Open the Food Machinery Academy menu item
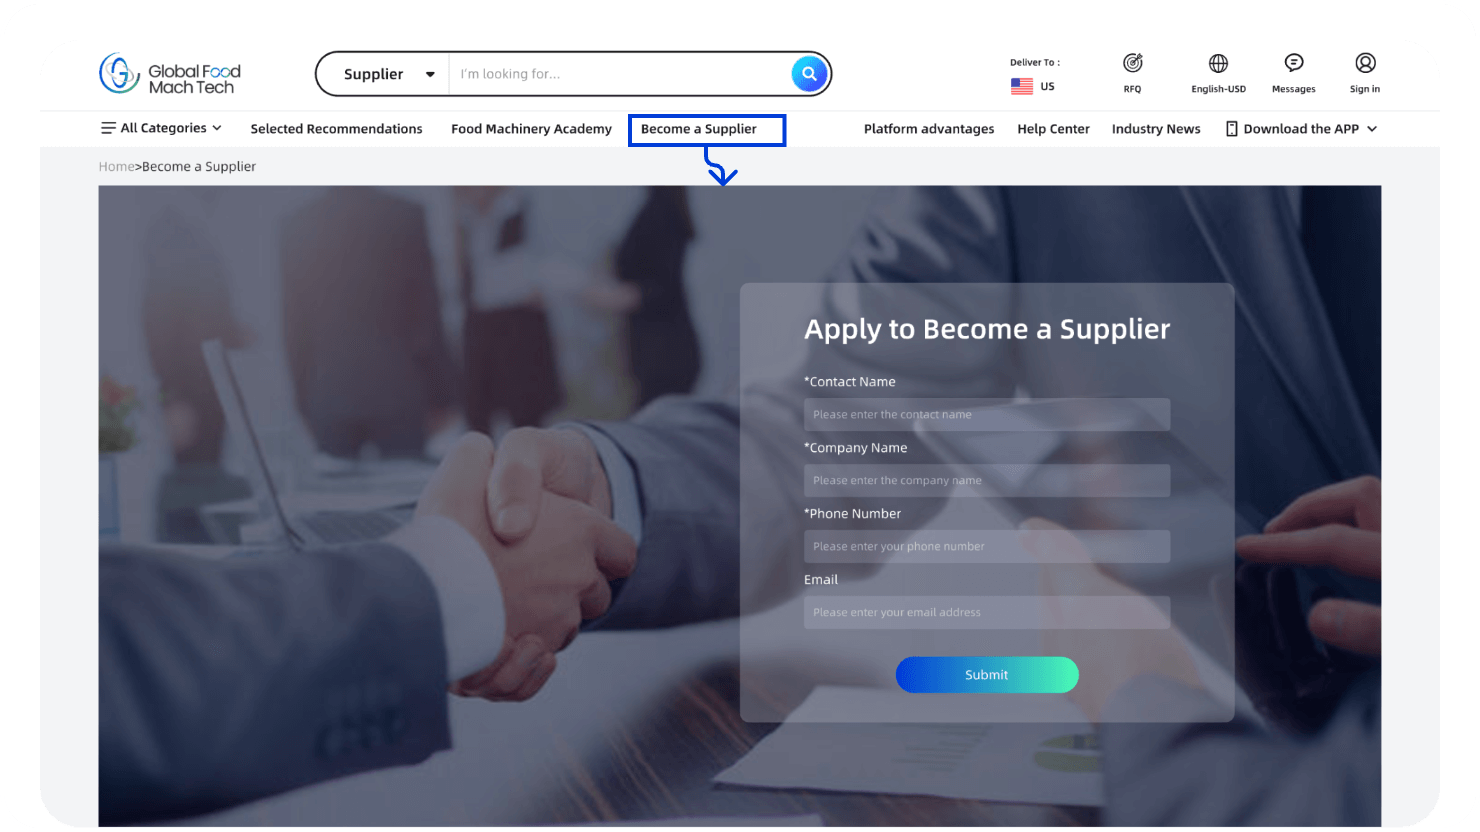Screen dimensions: 1480x832 531,129
